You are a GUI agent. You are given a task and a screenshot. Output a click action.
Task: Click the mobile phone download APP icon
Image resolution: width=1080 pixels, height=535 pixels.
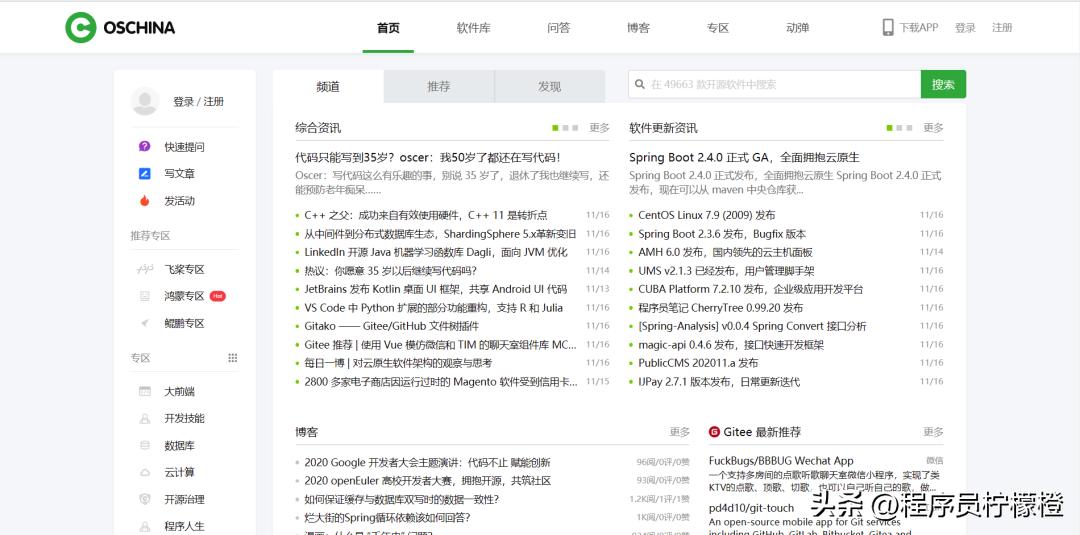click(888, 28)
